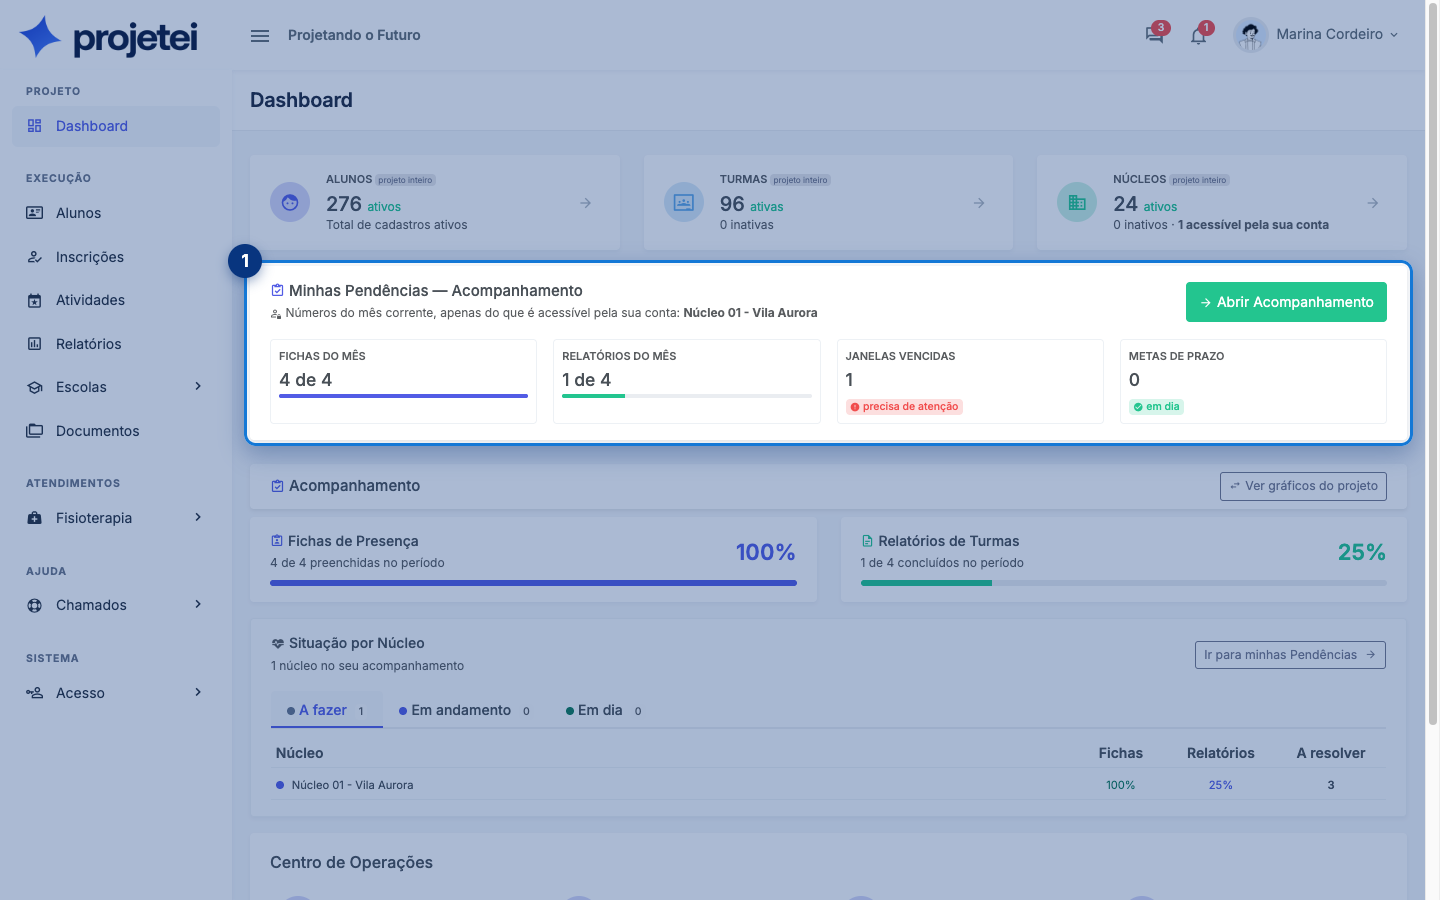Click Marina Cordeiro's avatar
This screenshot has height=900, width=1440.
point(1250,35)
